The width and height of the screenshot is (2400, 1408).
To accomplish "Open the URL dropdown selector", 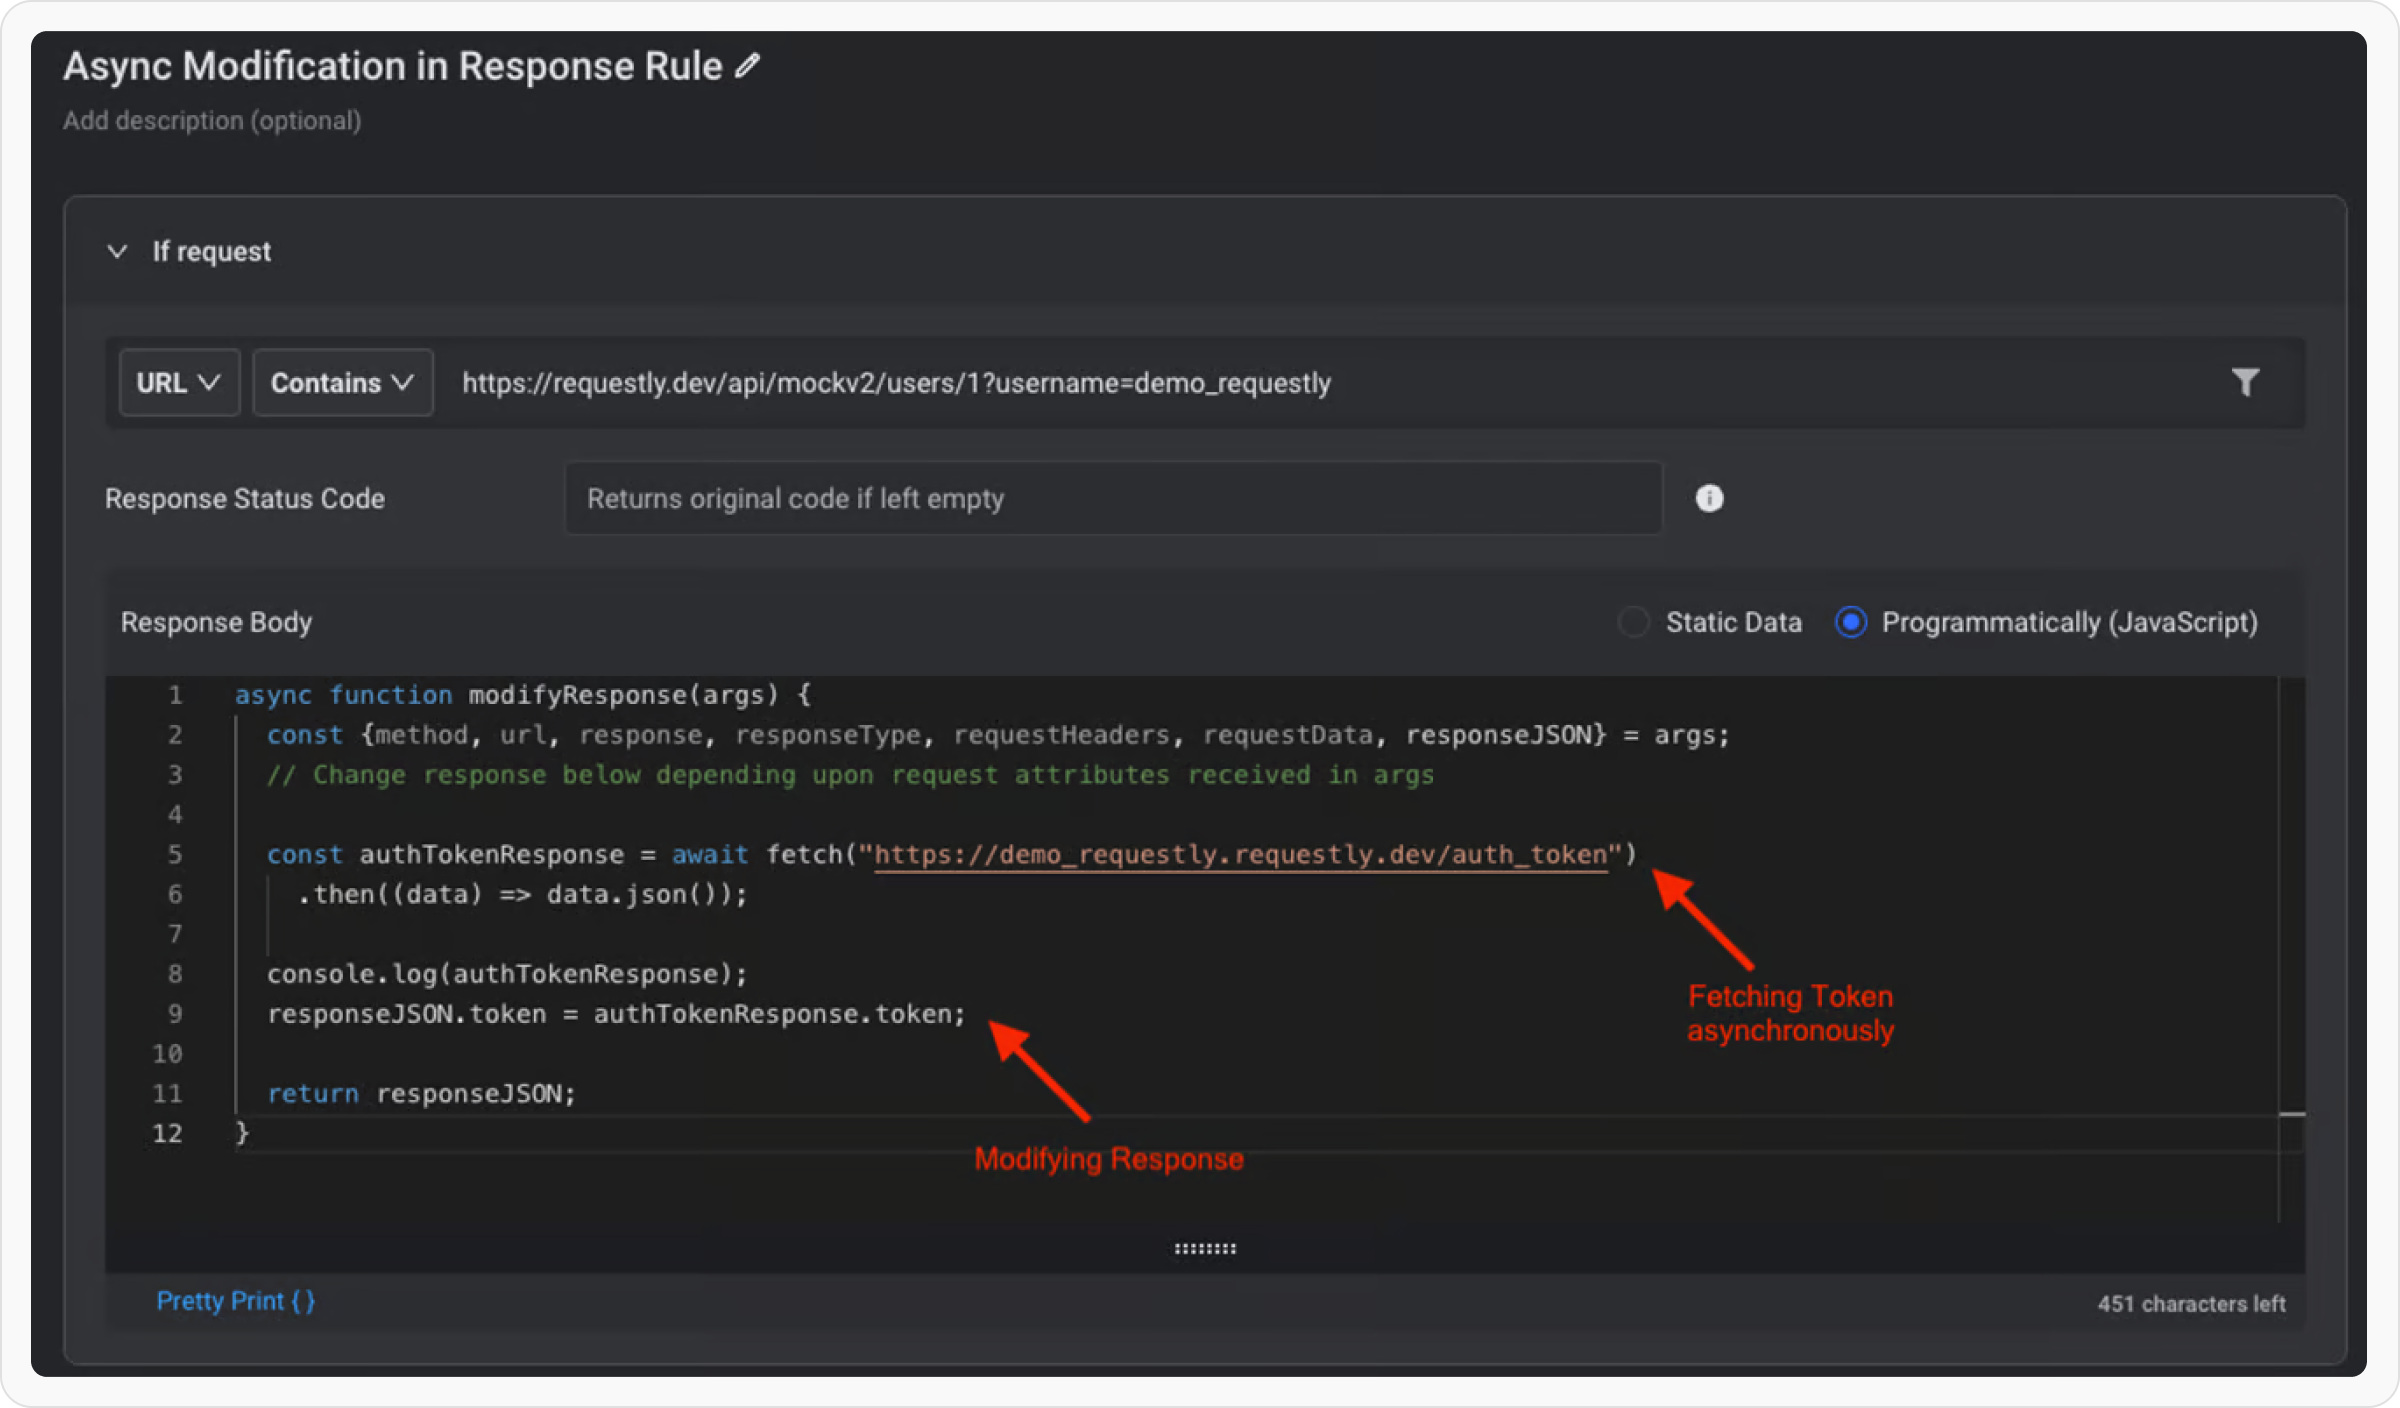I will pyautogui.click(x=179, y=383).
